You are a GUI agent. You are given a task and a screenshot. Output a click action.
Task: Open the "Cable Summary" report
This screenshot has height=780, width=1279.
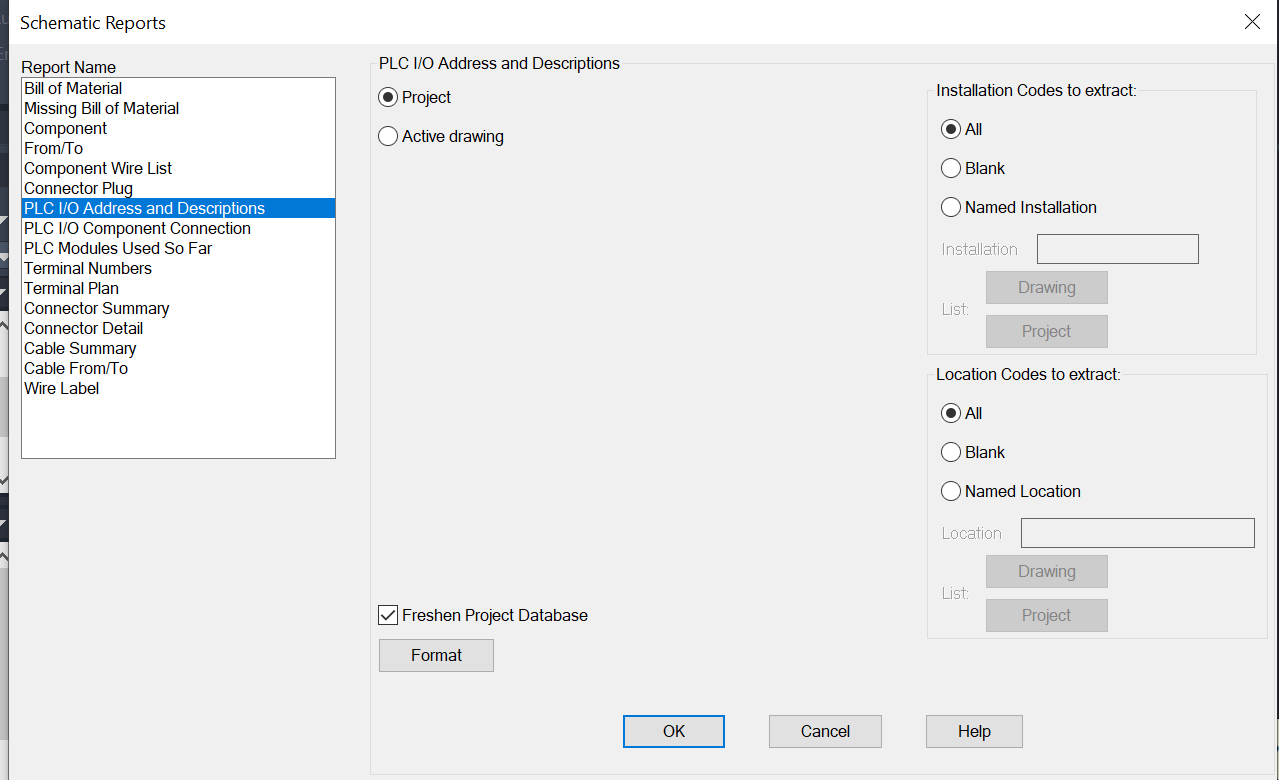[79, 348]
